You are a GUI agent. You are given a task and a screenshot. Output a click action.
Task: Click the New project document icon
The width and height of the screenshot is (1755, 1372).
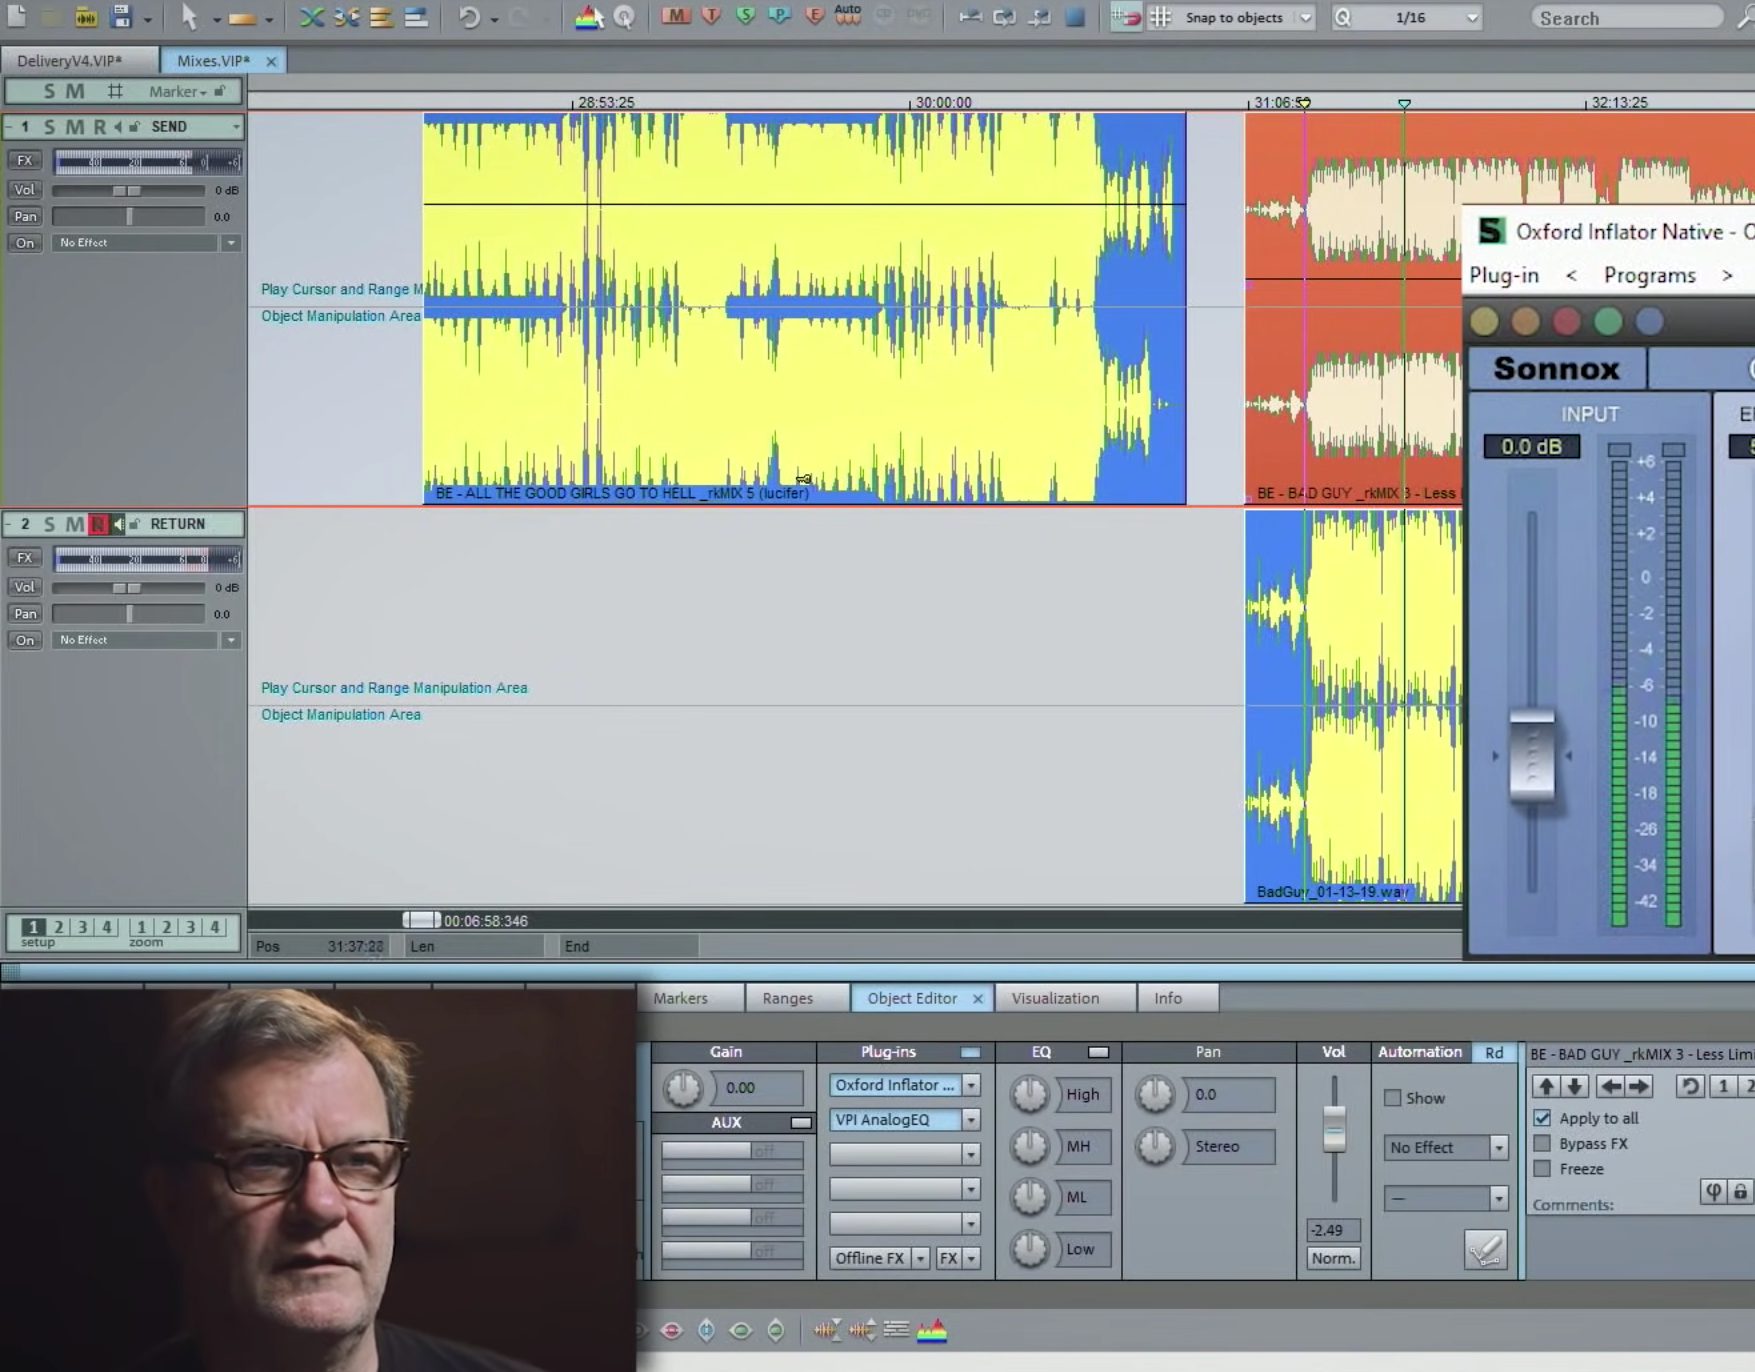(x=17, y=16)
